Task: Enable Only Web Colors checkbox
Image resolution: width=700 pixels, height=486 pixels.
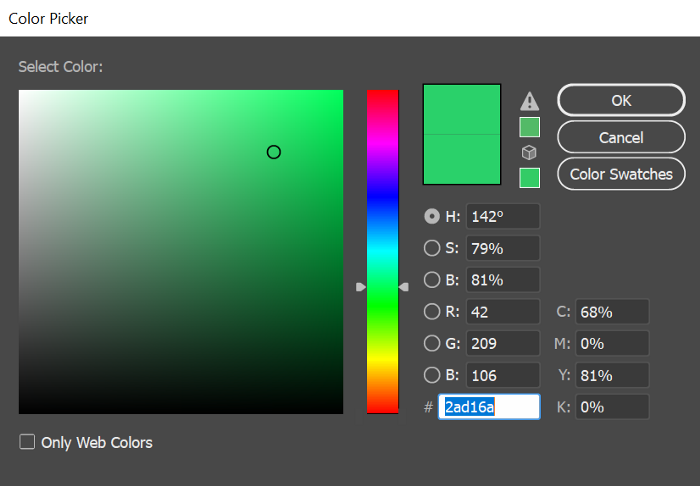Action: [27, 442]
